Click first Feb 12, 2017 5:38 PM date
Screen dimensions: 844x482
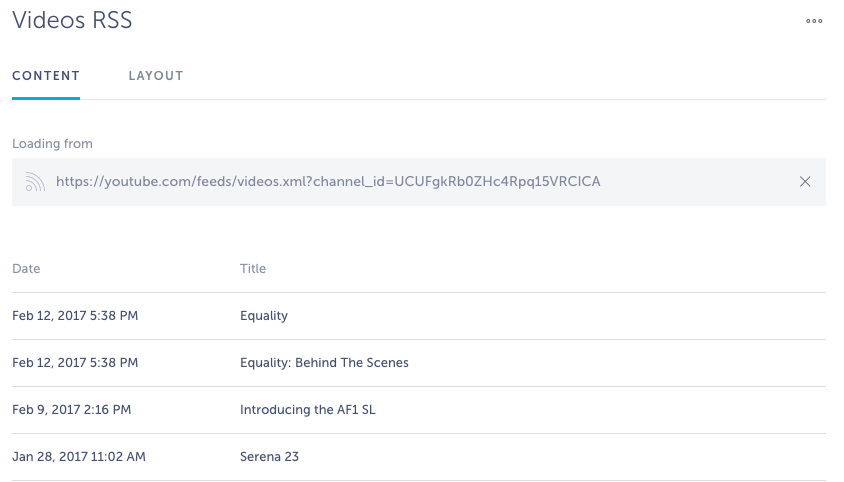pos(75,316)
